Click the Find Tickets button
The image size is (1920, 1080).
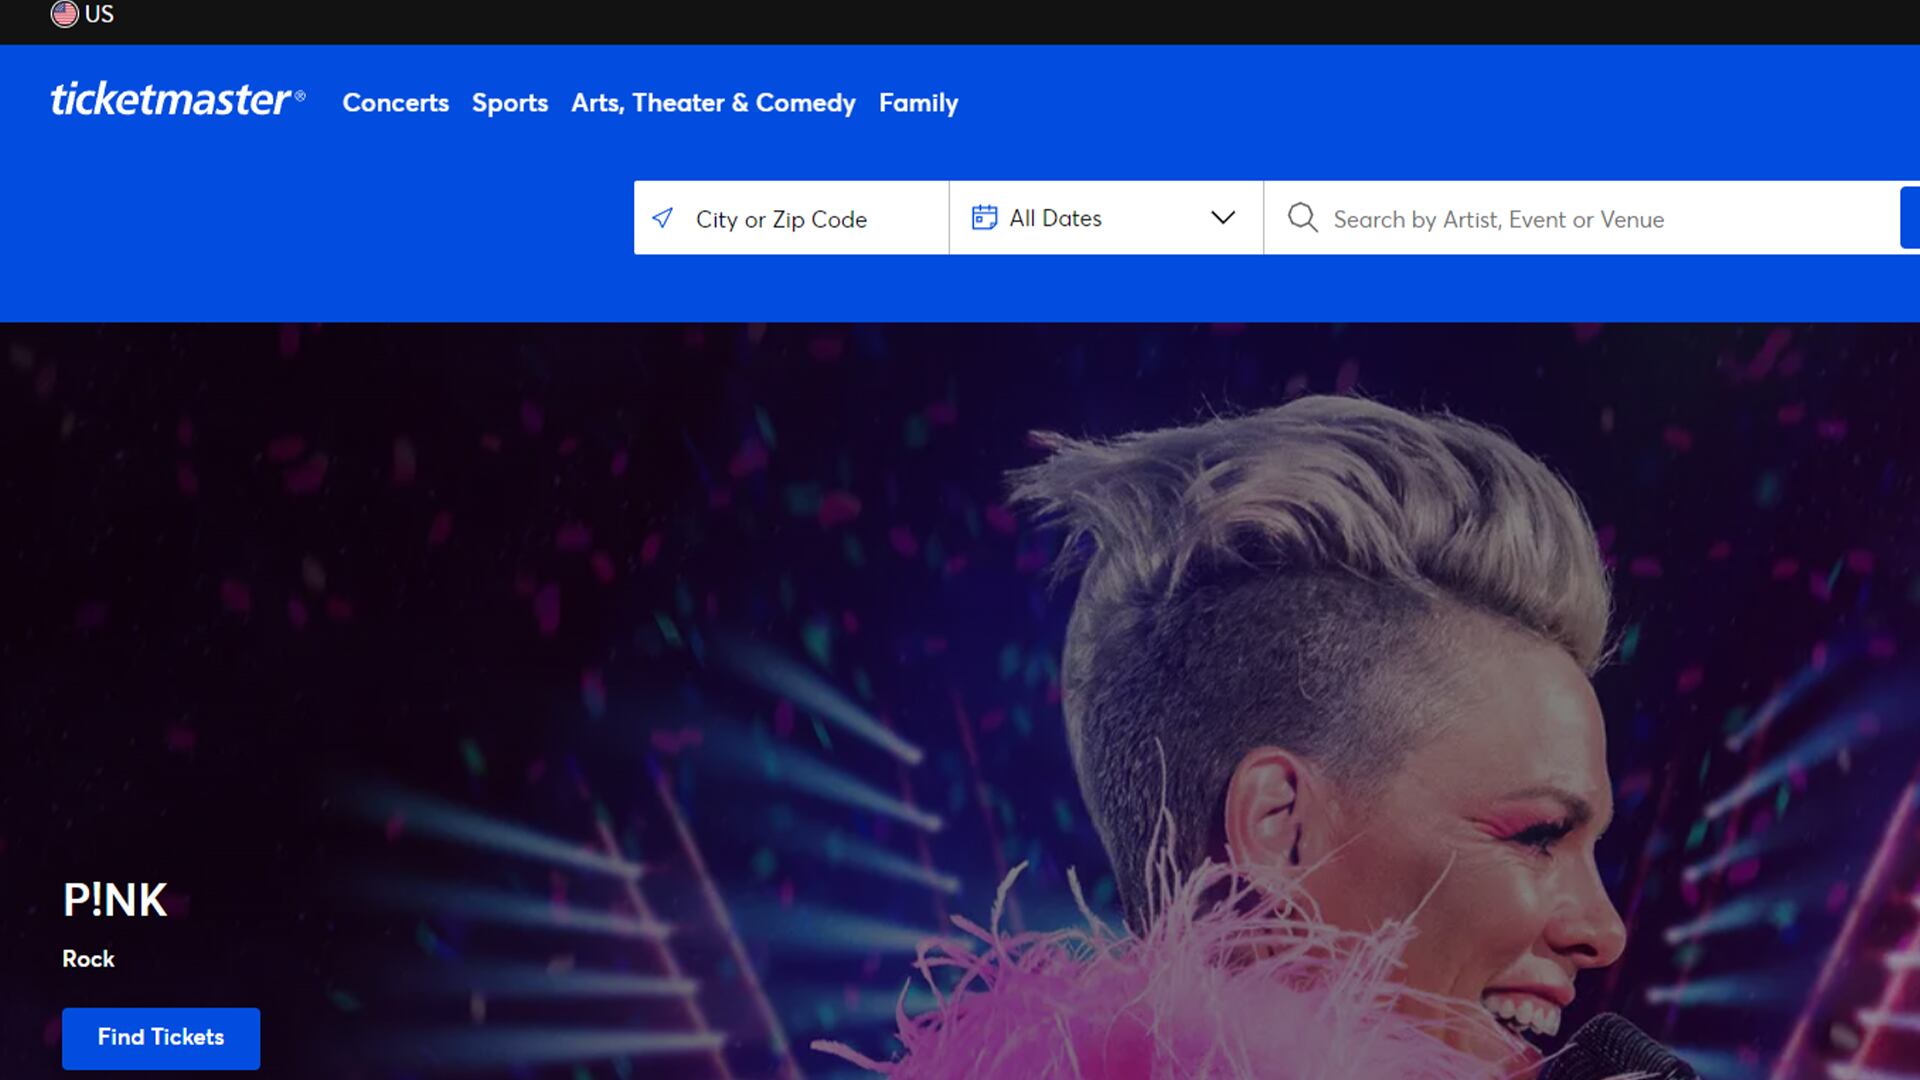(x=161, y=1038)
